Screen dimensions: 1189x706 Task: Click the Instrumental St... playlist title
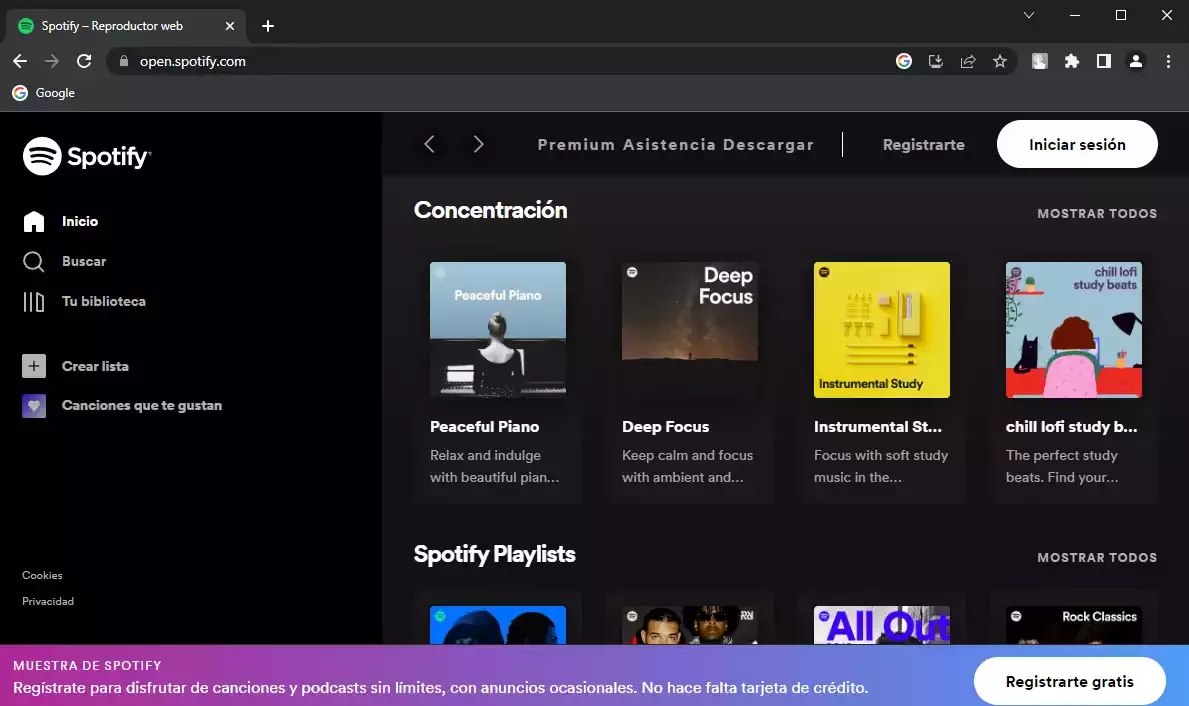pos(877,427)
